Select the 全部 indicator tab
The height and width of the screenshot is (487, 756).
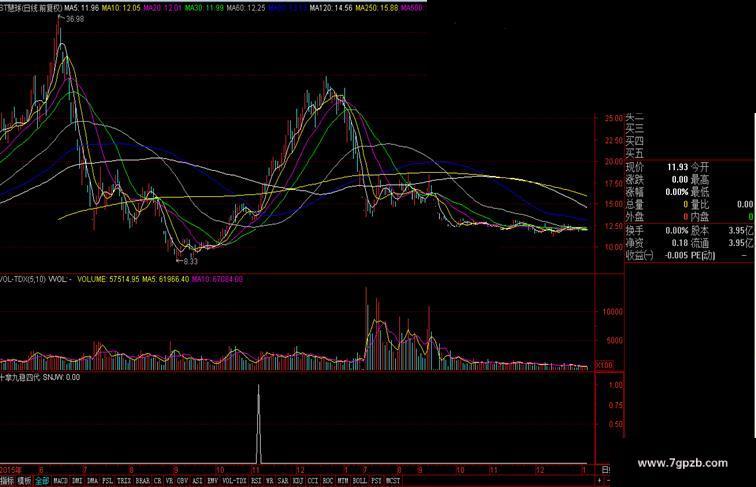[42, 481]
